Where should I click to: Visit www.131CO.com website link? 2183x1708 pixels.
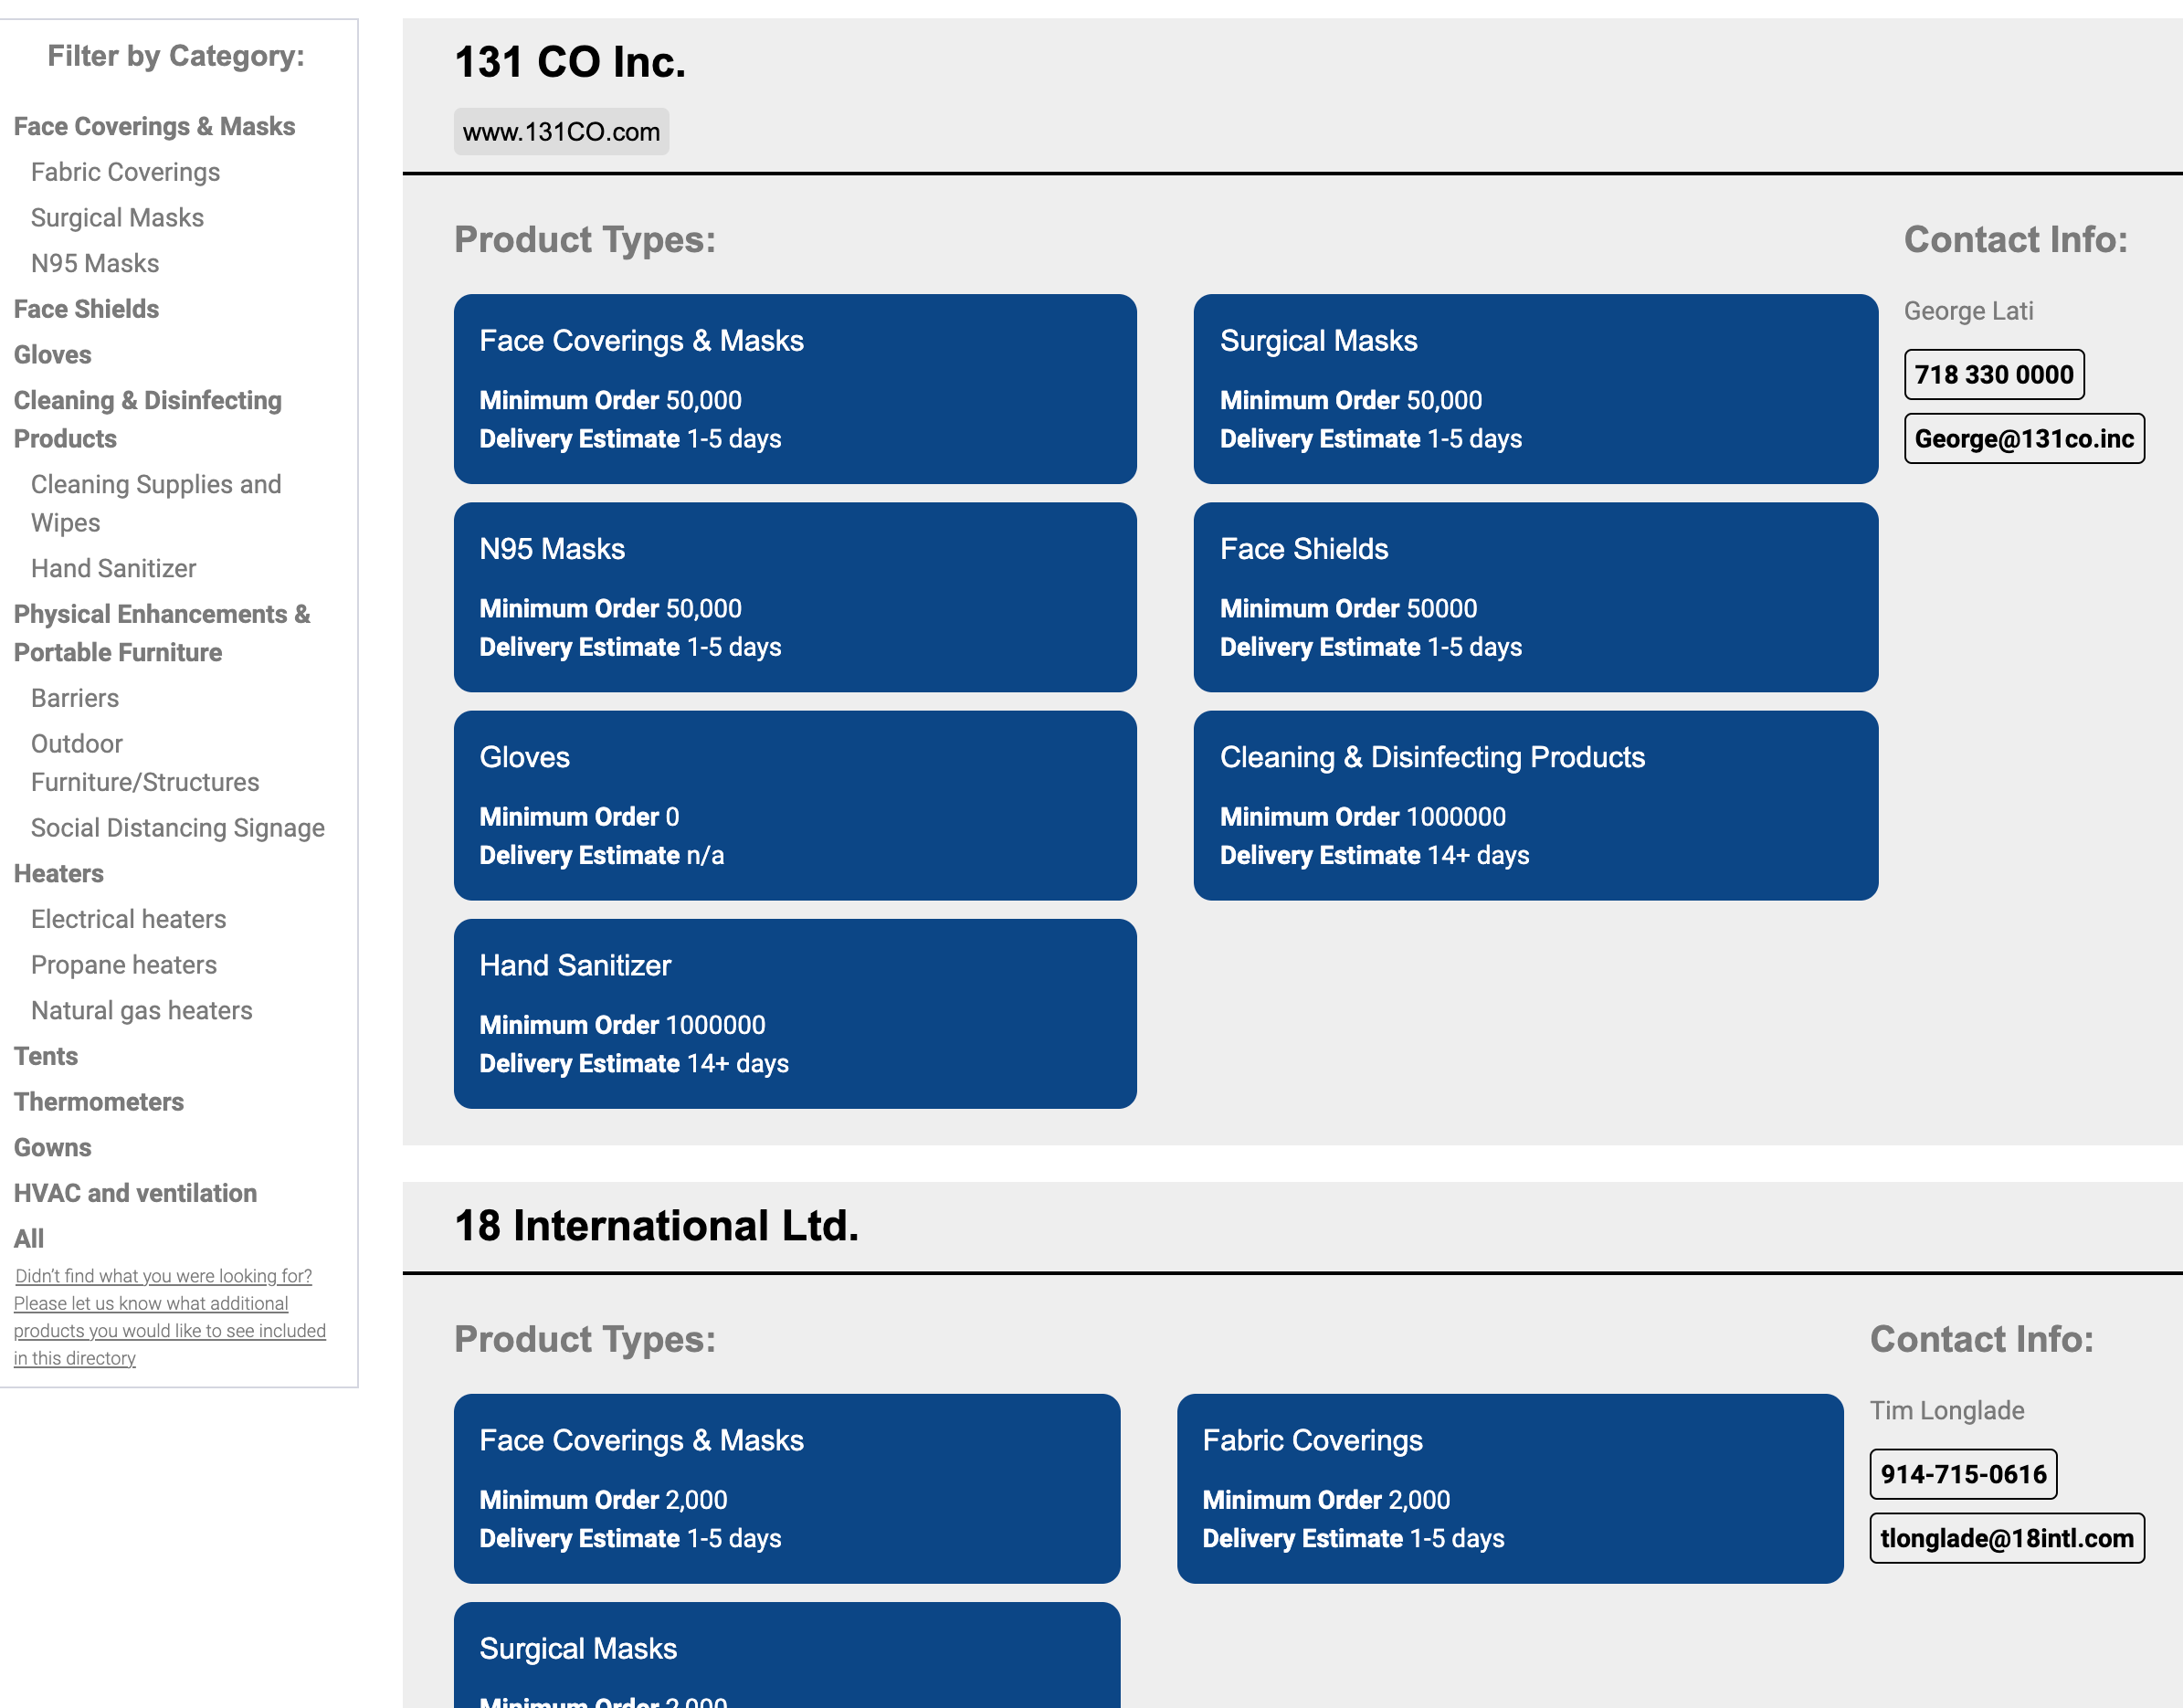click(x=561, y=132)
